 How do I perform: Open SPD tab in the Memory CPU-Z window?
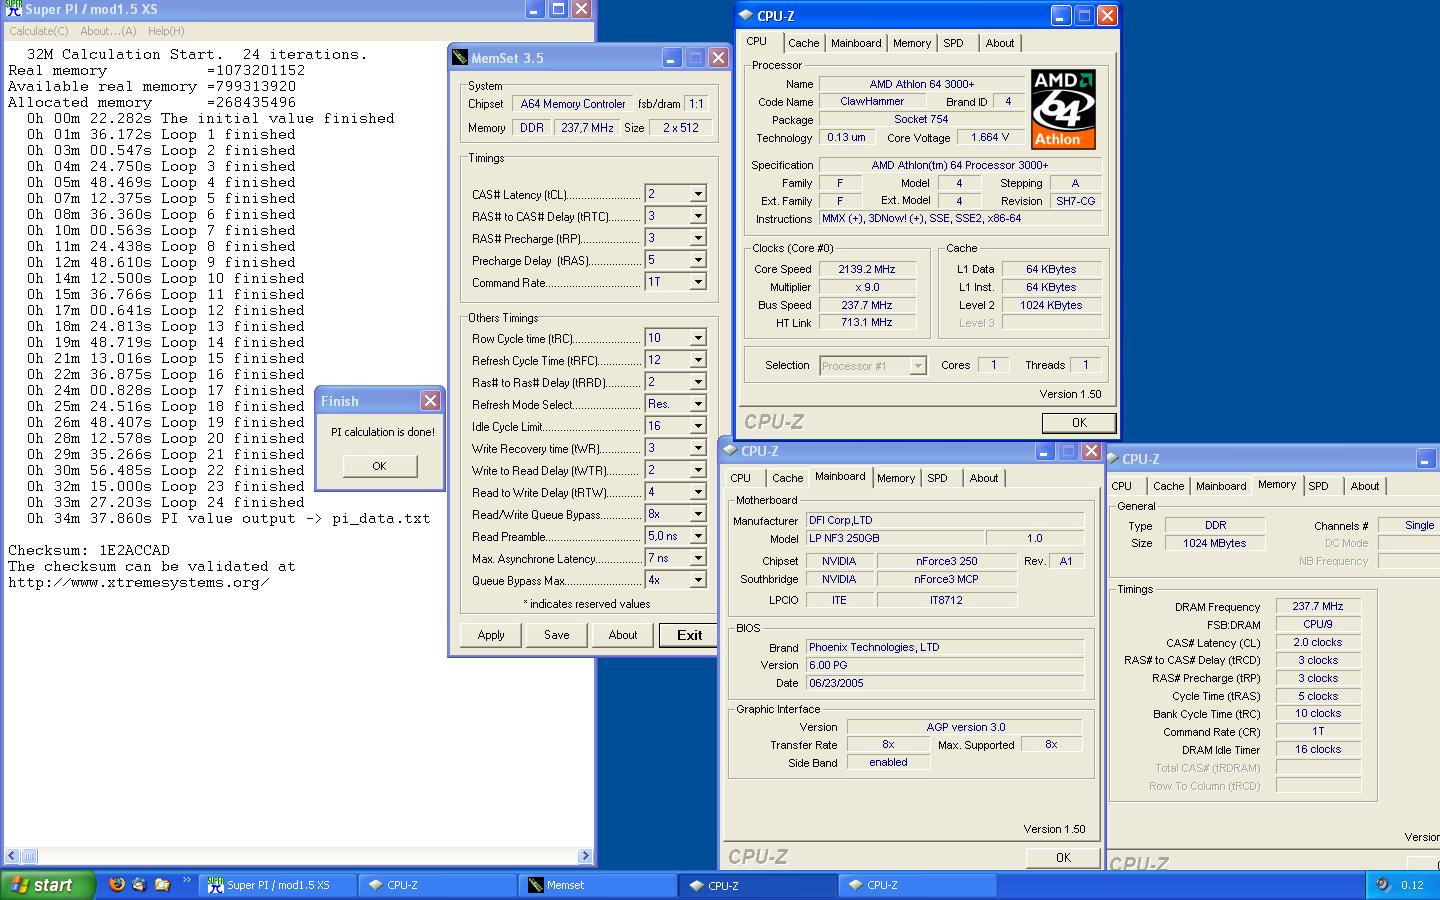coord(1319,486)
